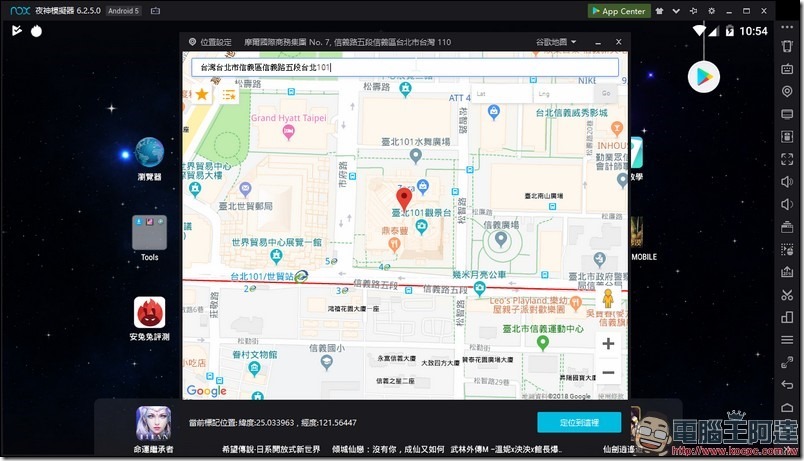
Task: Click the Go button beside coordinates
Action: (x=606, y=93)
